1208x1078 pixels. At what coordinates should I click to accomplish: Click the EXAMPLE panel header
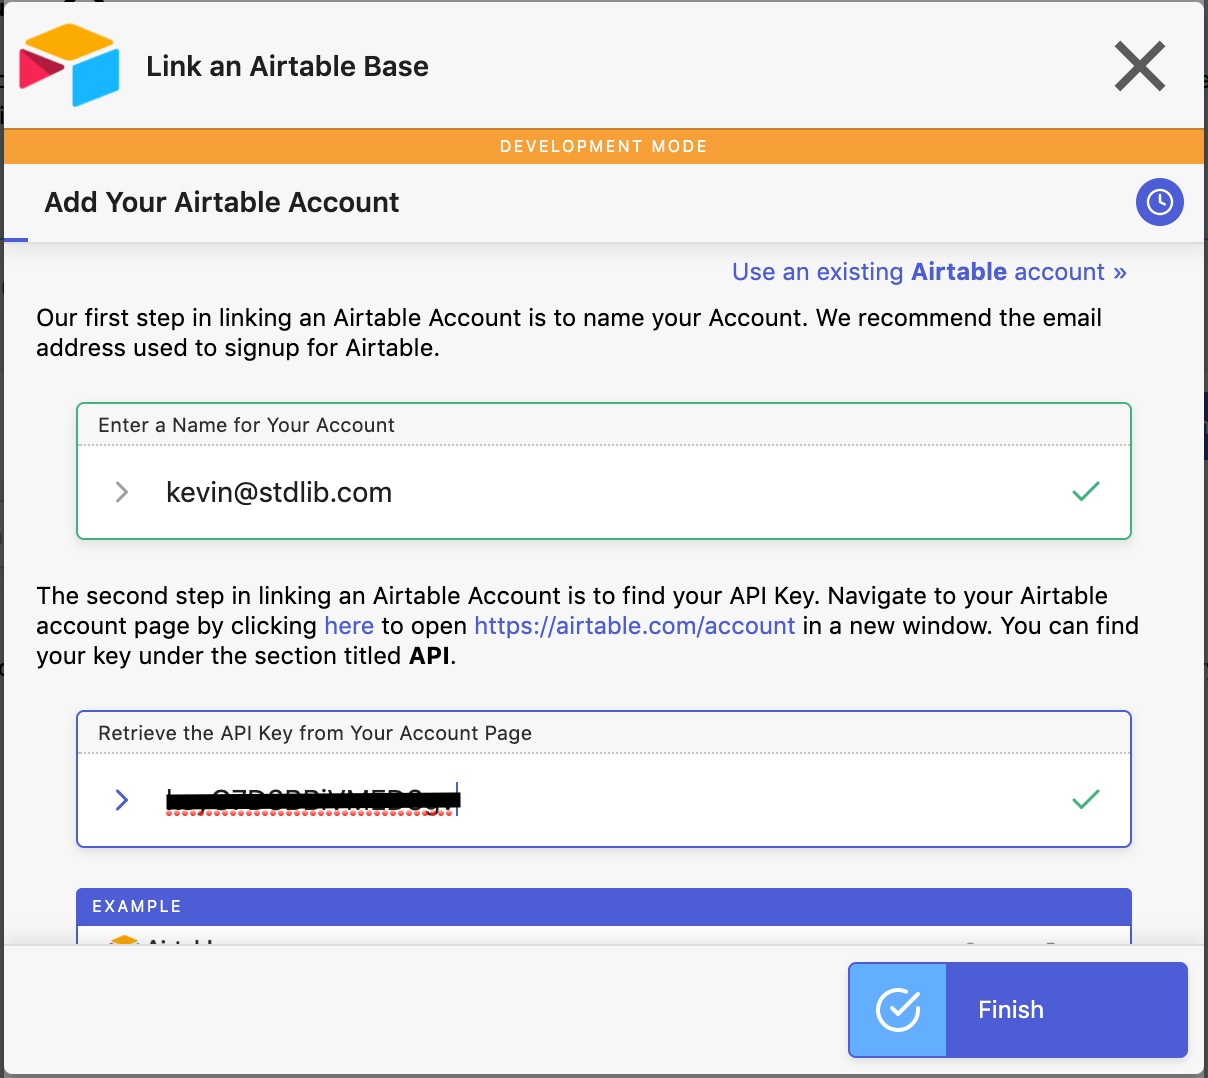pos(604,906)
